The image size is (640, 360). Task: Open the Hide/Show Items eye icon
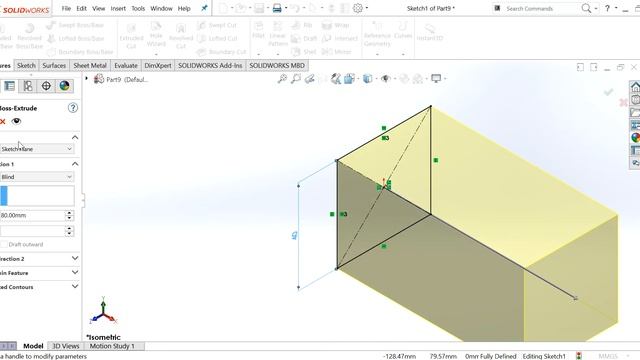[x=385, y=78]
